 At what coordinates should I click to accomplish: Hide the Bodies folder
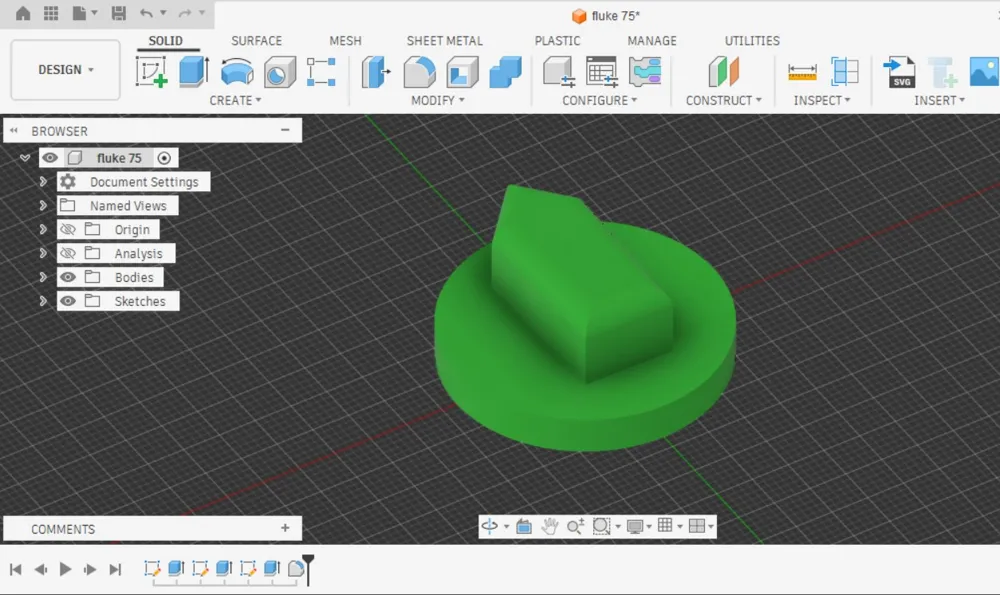[x=68, y=277]
